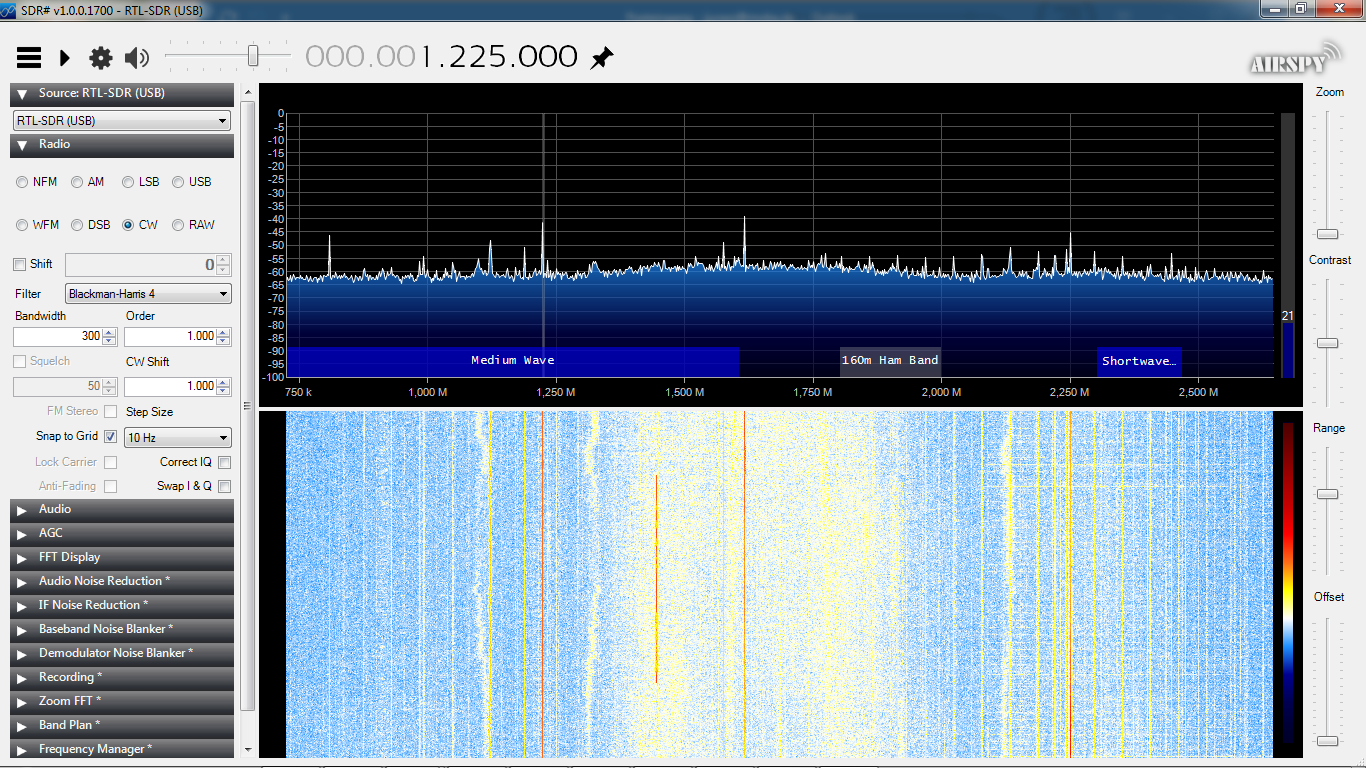Click the Medium Wave band label
This screenshot has width=1366, height=768.
(x=513, y=360)
